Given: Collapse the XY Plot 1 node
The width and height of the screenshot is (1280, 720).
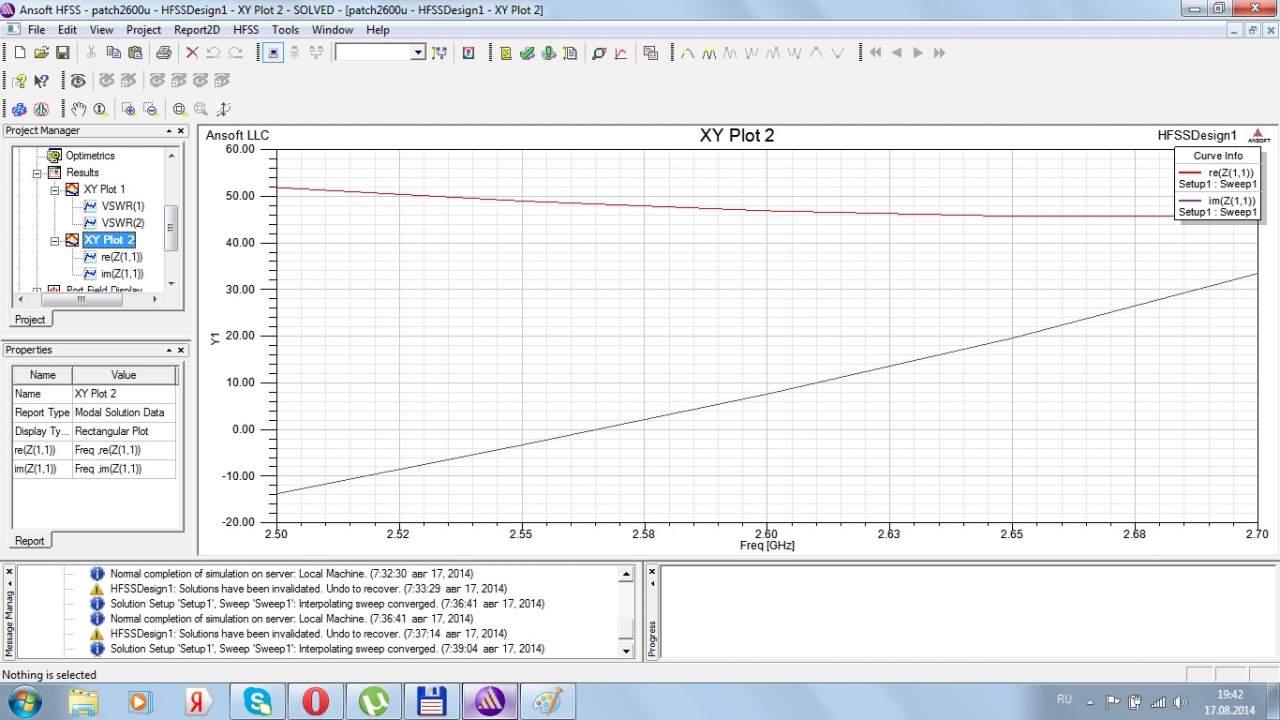Looking at the screenshot, I should tap(55, 189).
